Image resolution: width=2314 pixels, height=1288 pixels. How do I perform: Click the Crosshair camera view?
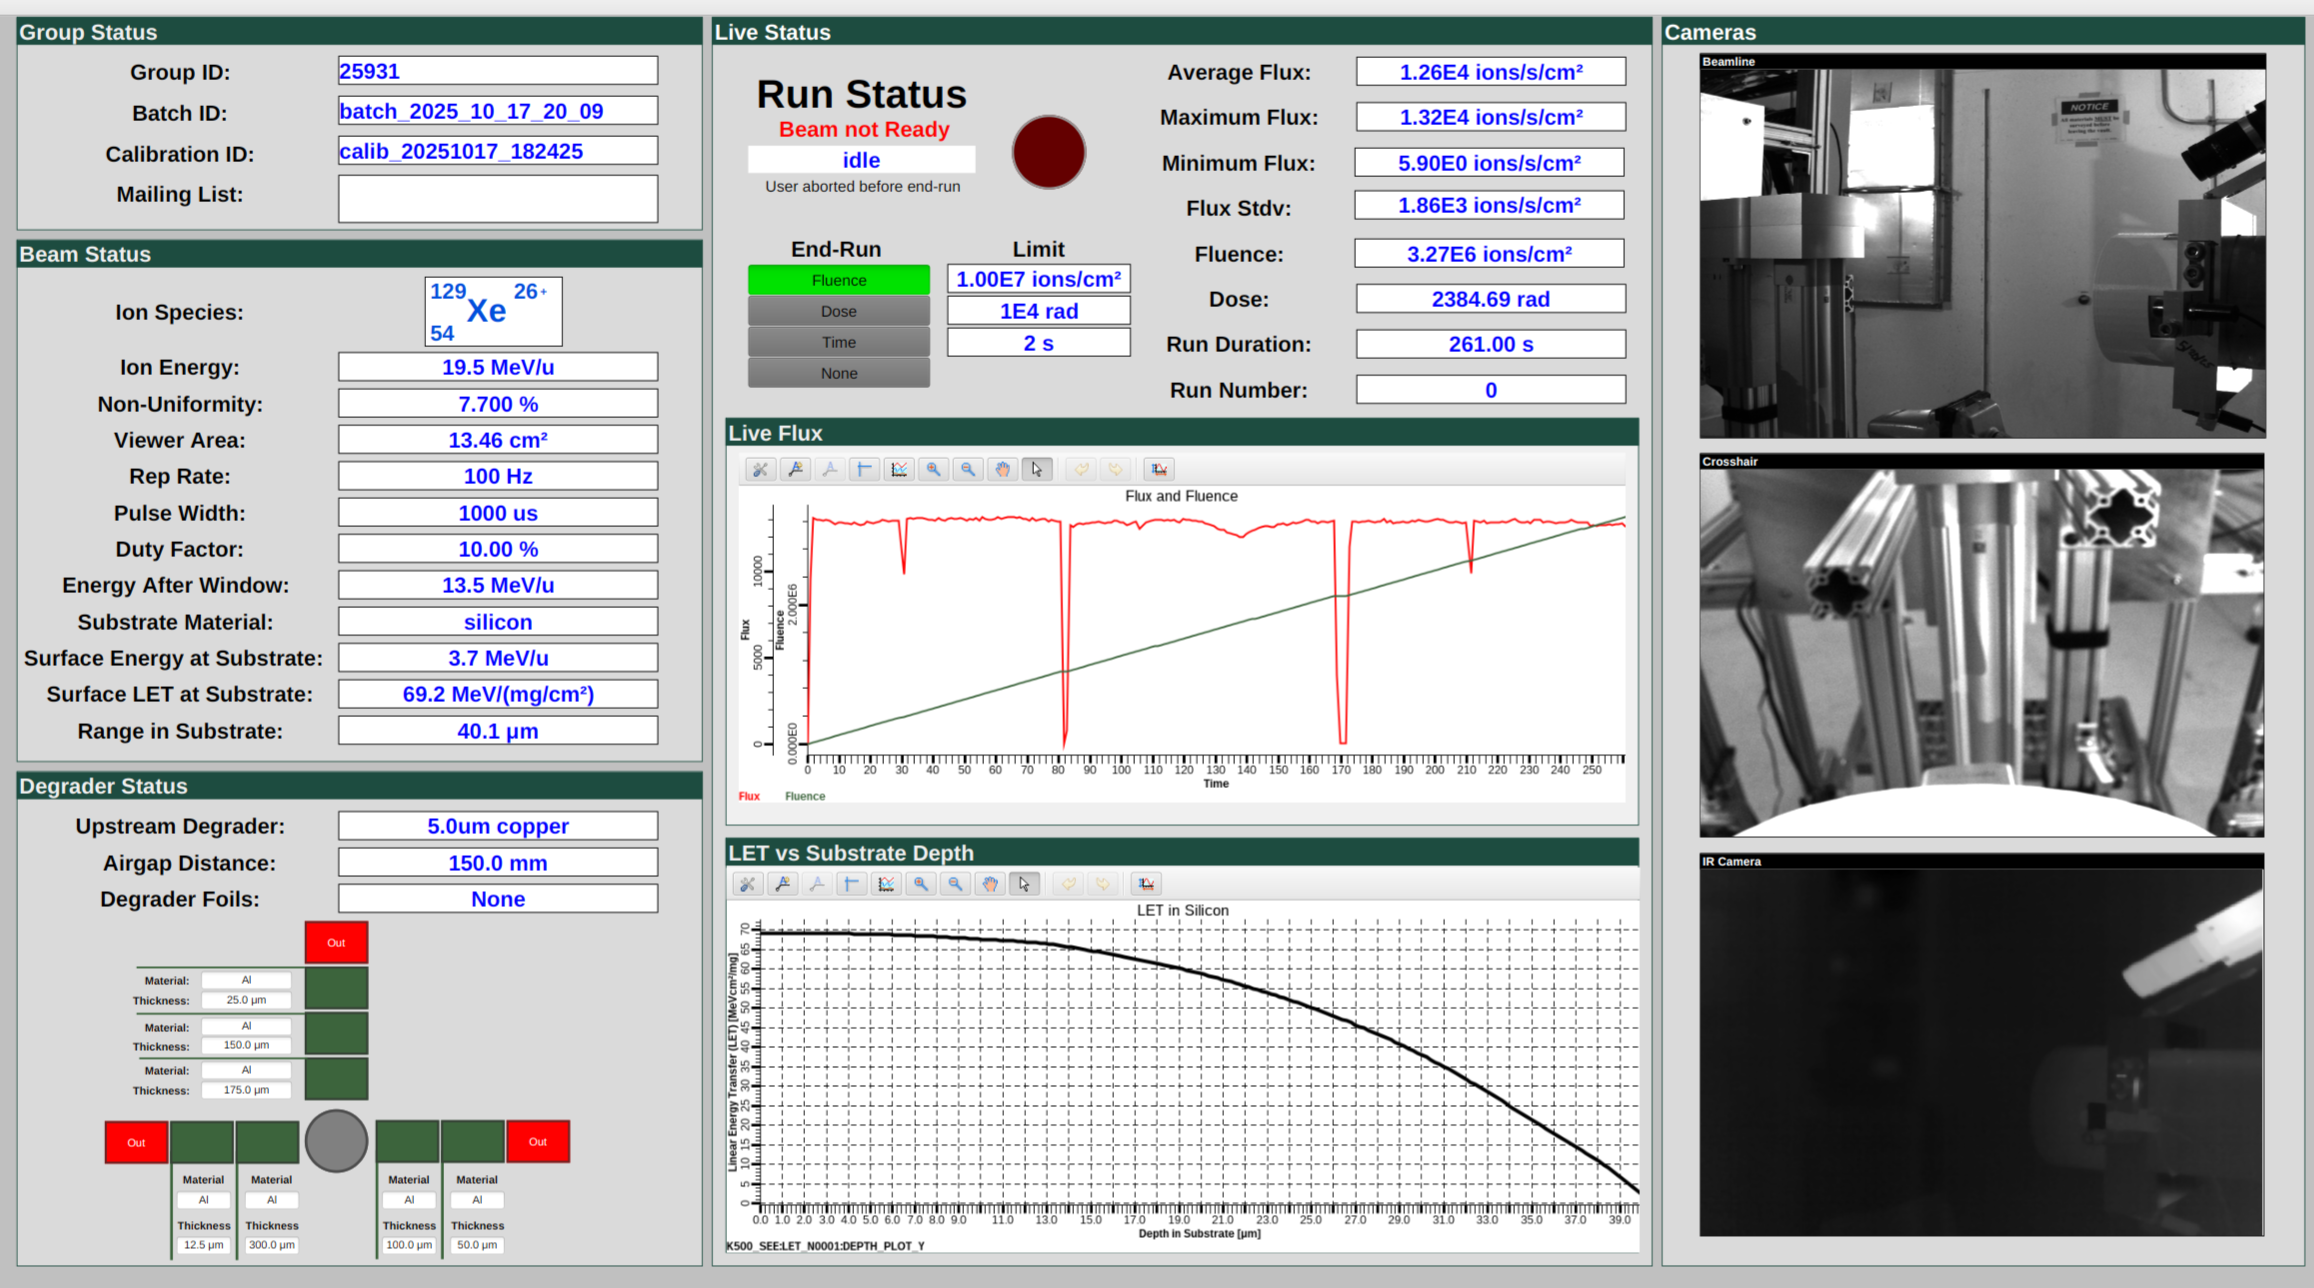[1982, 648]
